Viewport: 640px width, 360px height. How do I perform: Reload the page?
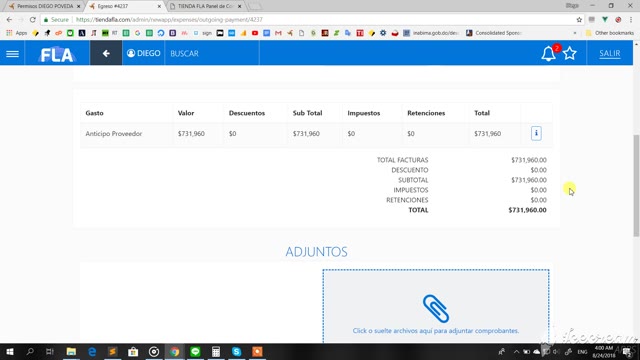pyautogui.click(x=33, y=20)
